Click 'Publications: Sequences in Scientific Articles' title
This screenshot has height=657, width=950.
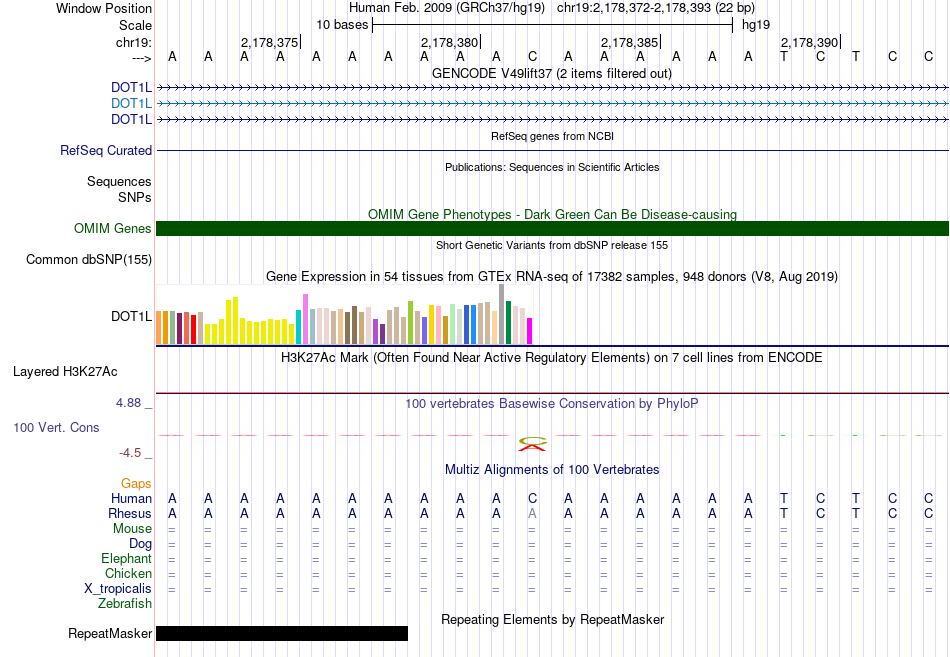point(552,167)
